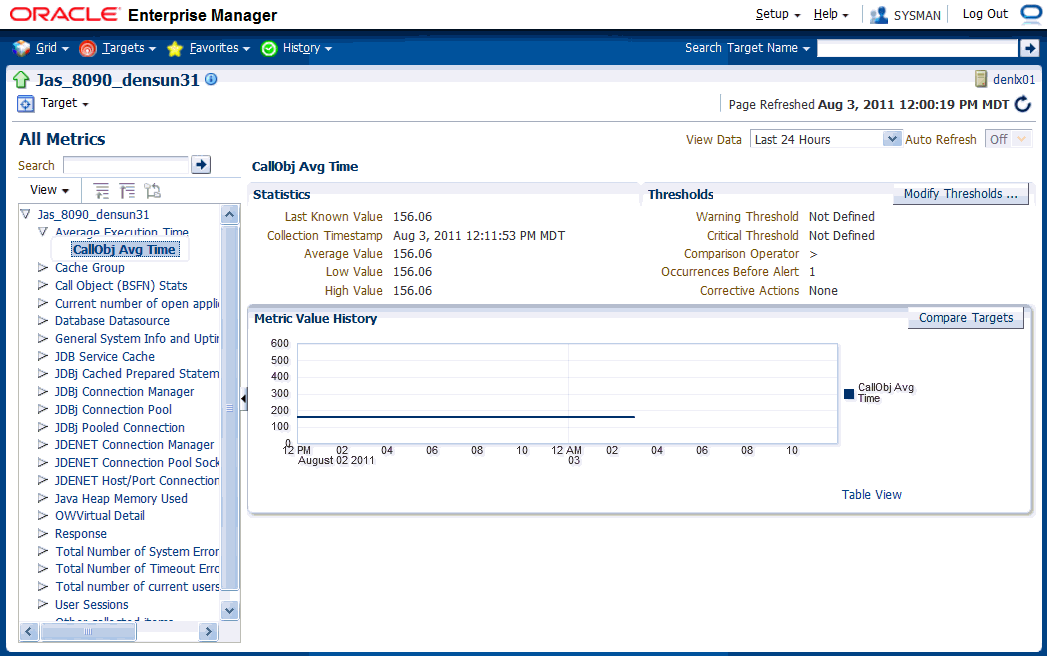
Task: Click the tree scroll left arrow
Action: pyautogui.click(x=29, y=631)
